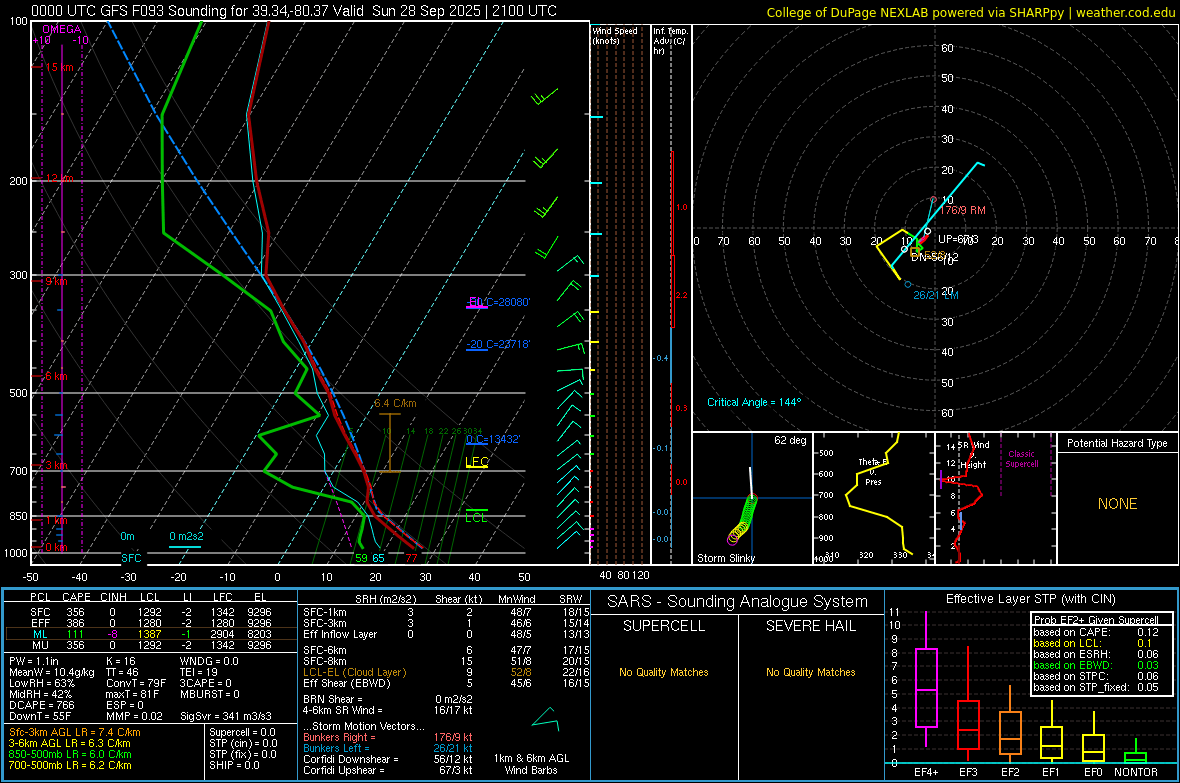Click the SEVERE HAIL column header

810,626
